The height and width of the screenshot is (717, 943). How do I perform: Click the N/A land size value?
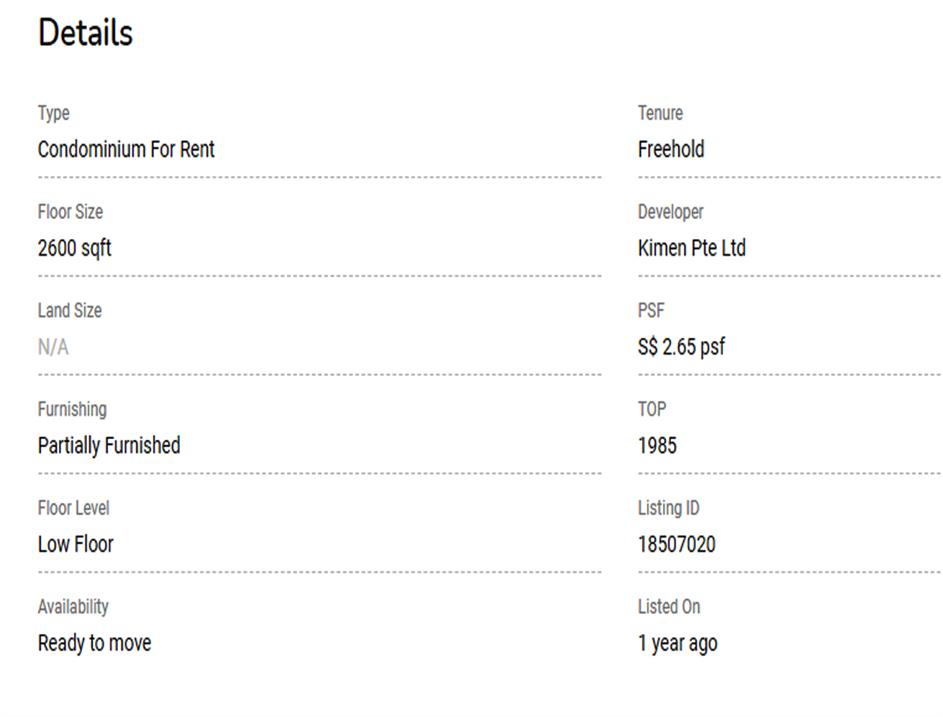point(53,347)
